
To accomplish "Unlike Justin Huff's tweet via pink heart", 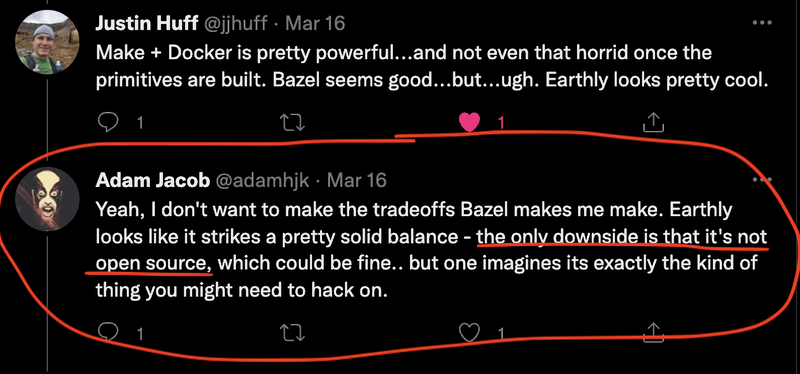I will [469, 122].
